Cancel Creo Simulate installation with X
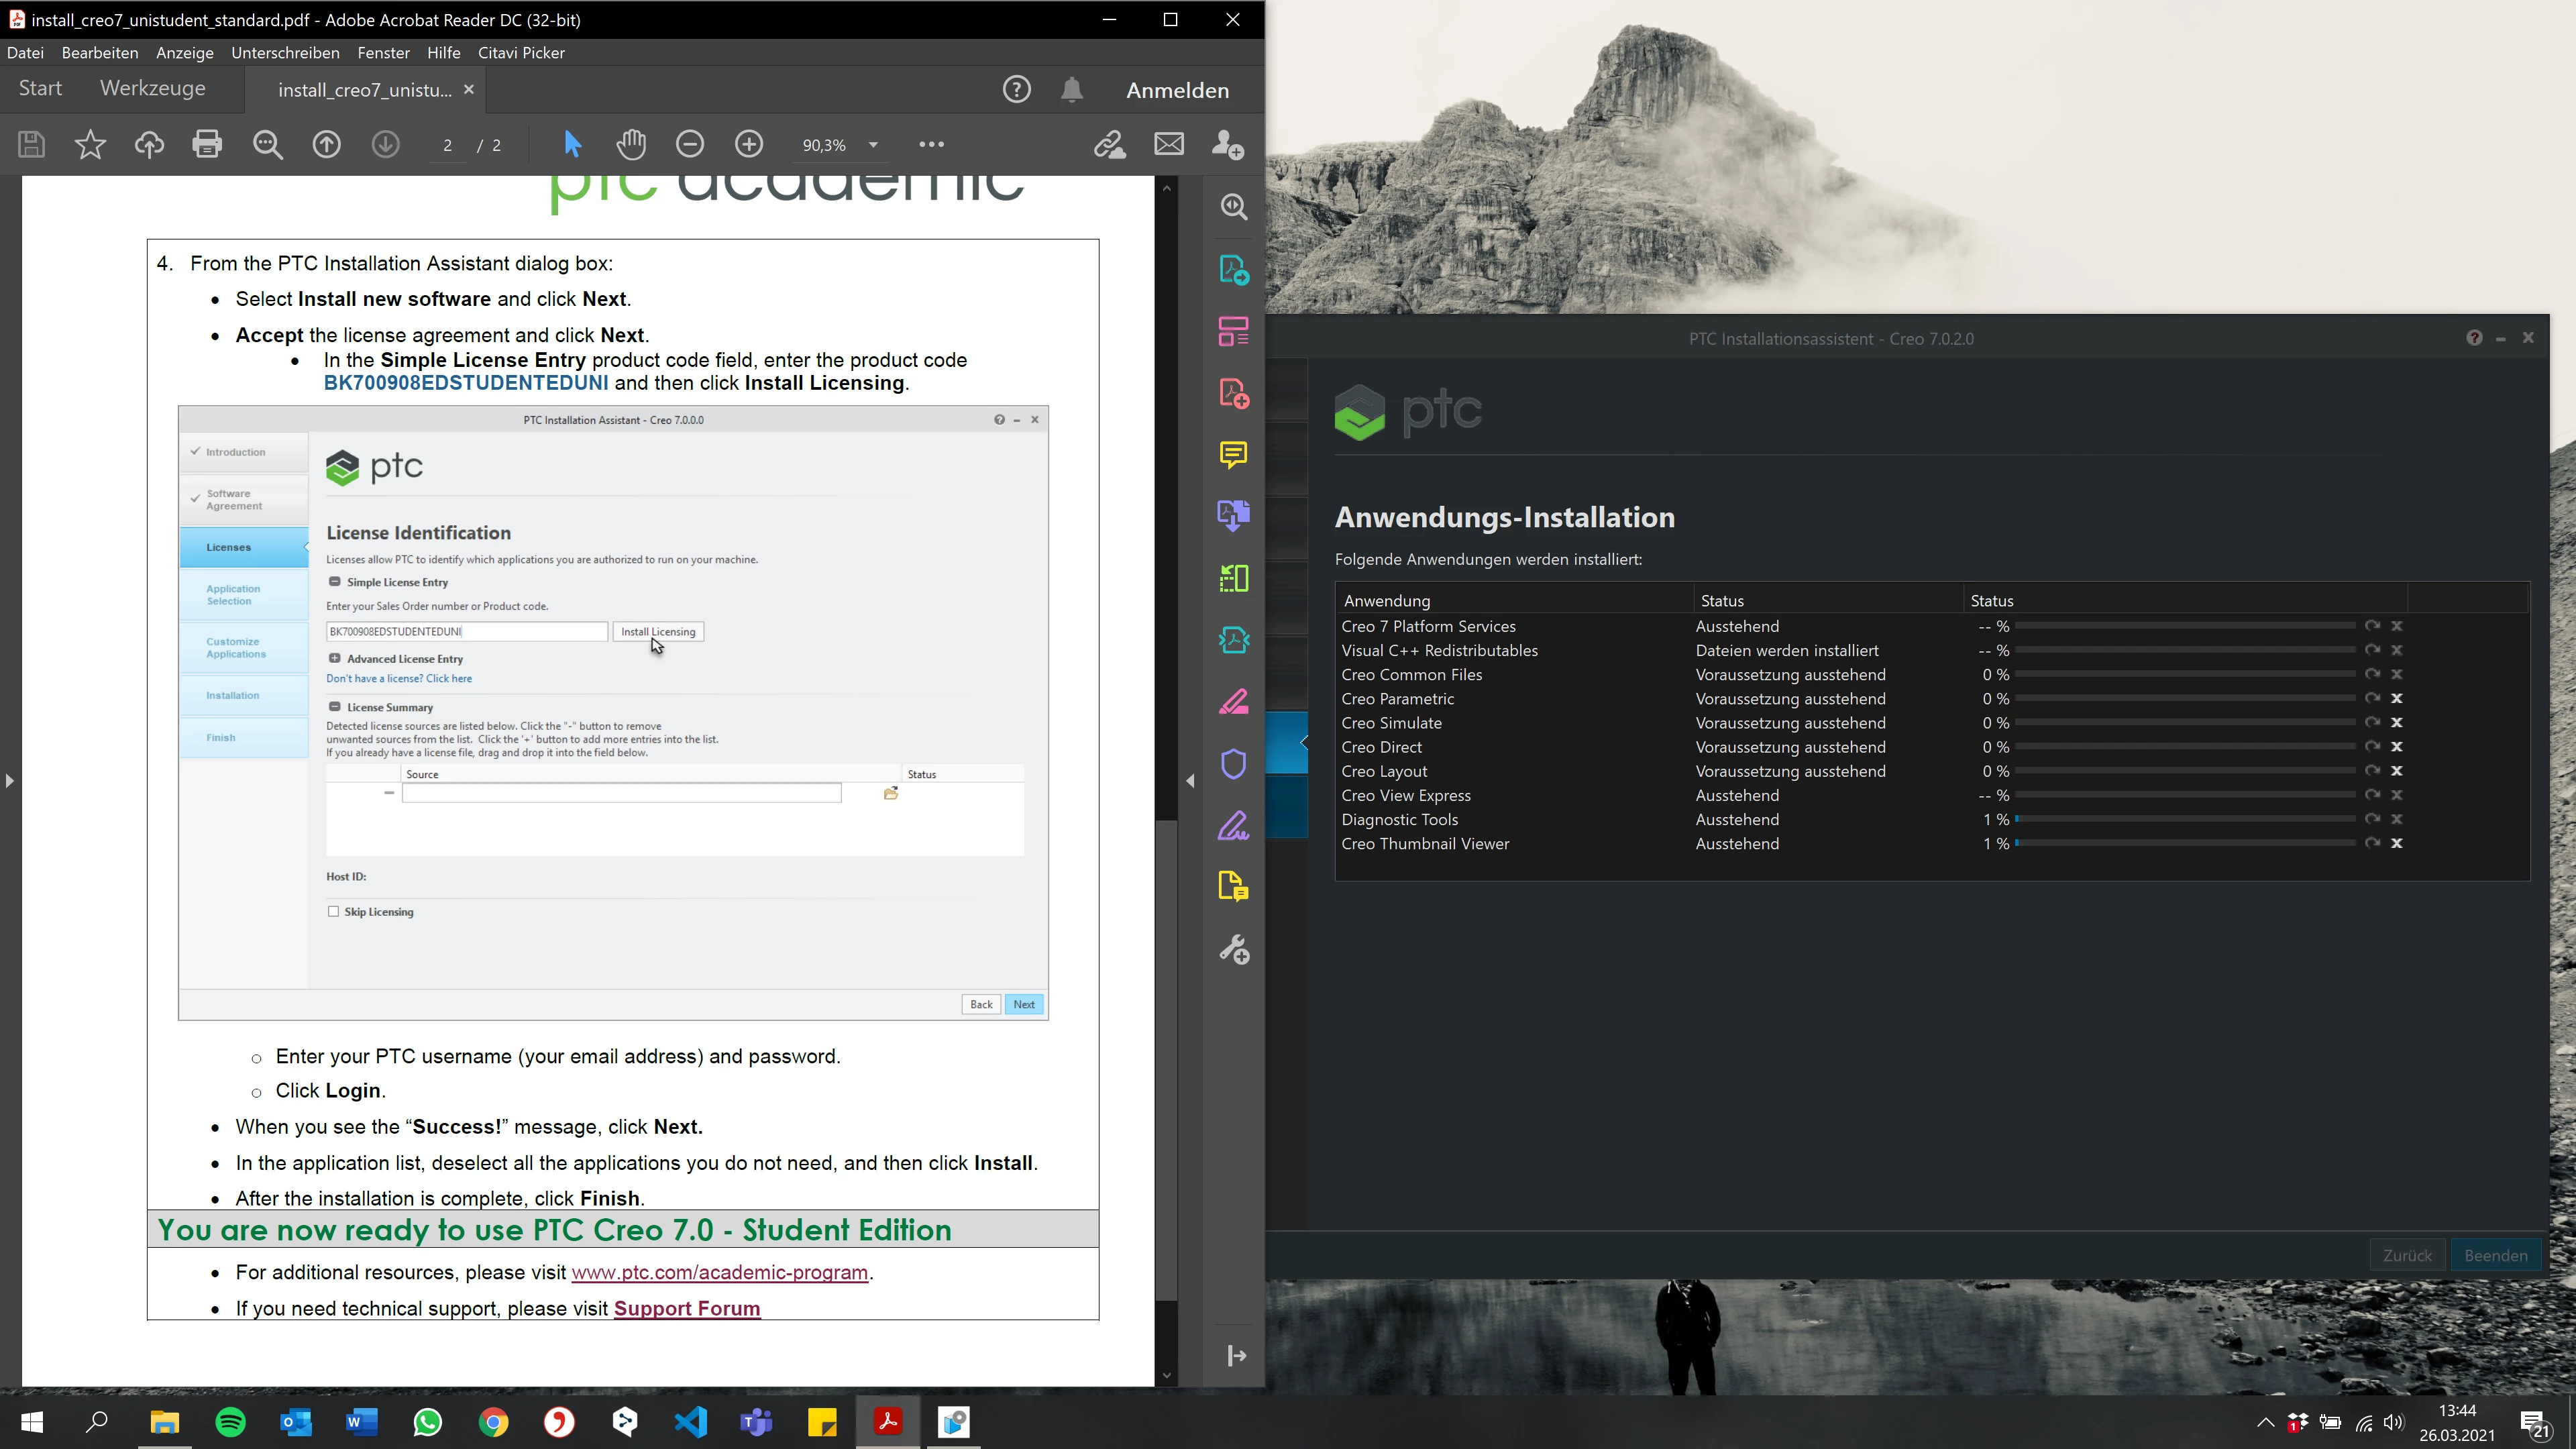Viewport: 2576px width, 1449px height. 2396,722
